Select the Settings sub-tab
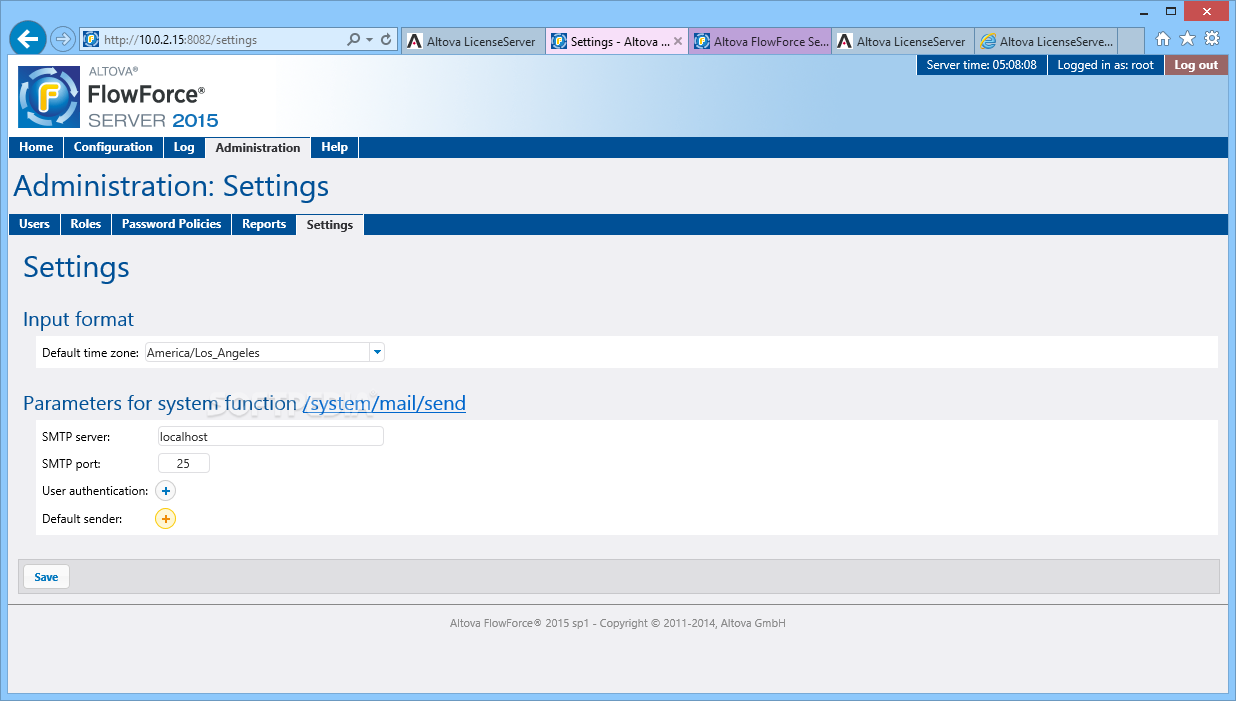The image size is (1236, 701). click(x=330, y=225)
